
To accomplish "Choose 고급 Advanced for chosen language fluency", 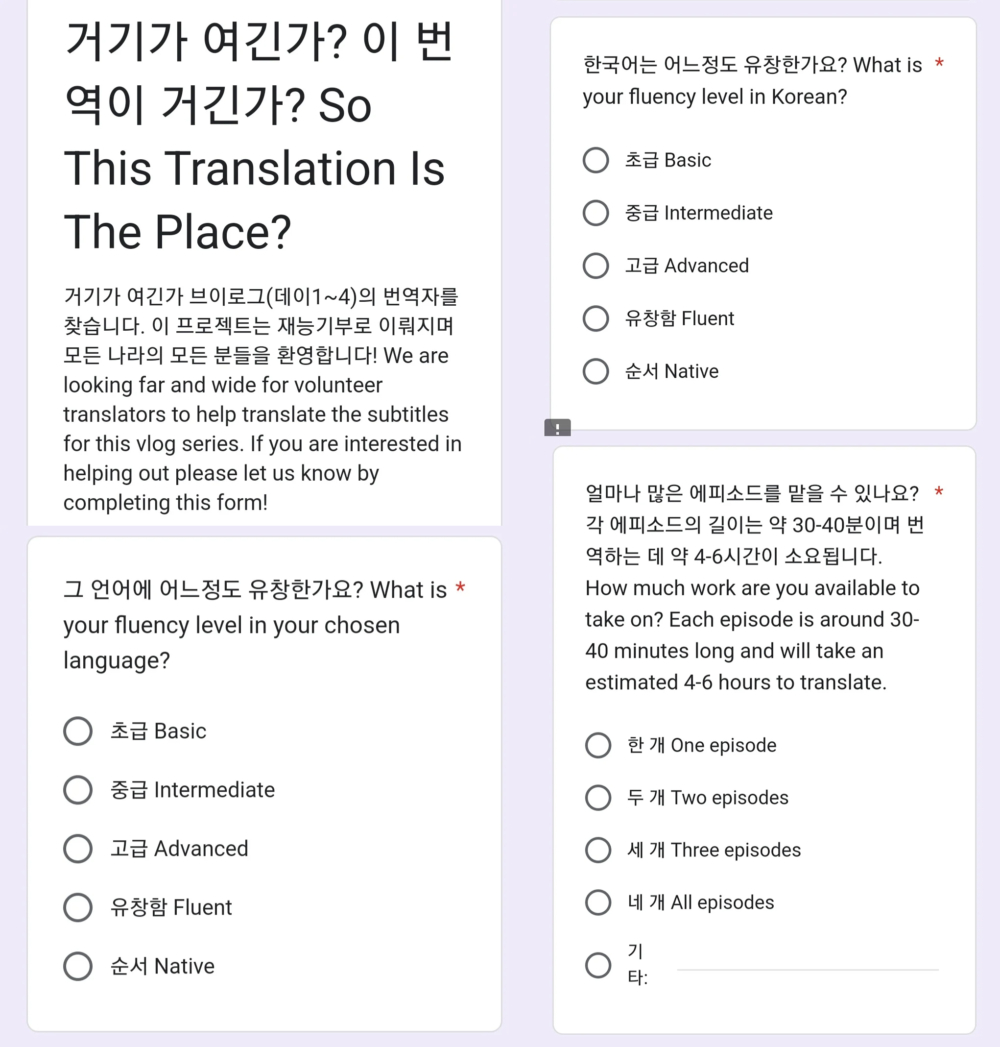I will pyautogui.click(x=78, y=849).
